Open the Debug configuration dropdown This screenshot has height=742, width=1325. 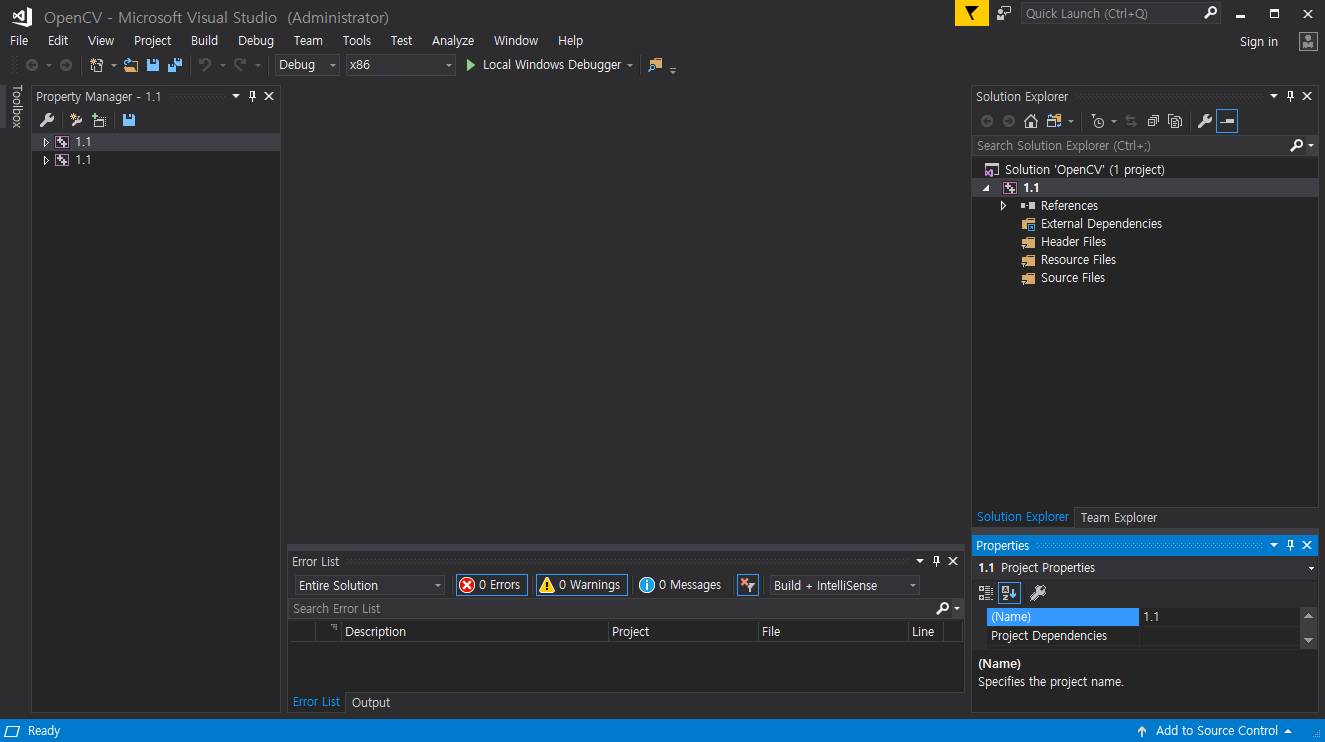coord(308,65)
